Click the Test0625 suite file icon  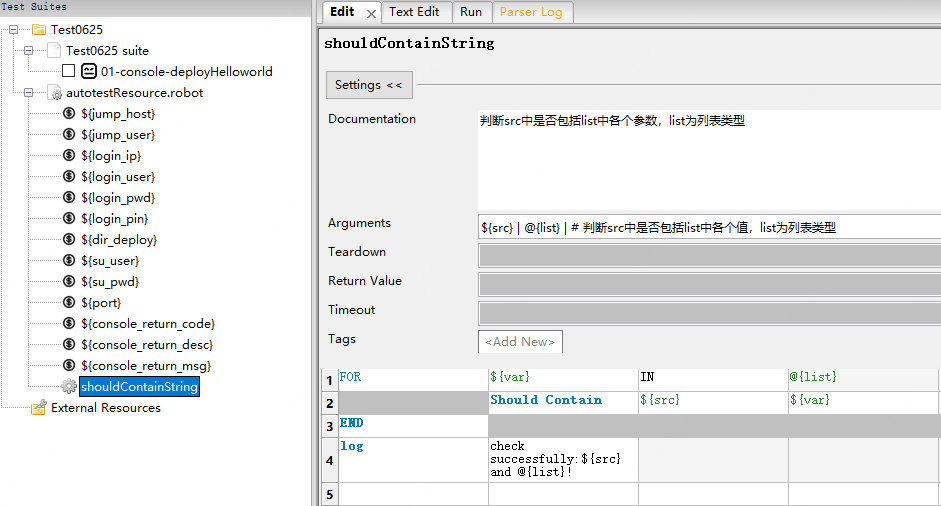[54, 50]
